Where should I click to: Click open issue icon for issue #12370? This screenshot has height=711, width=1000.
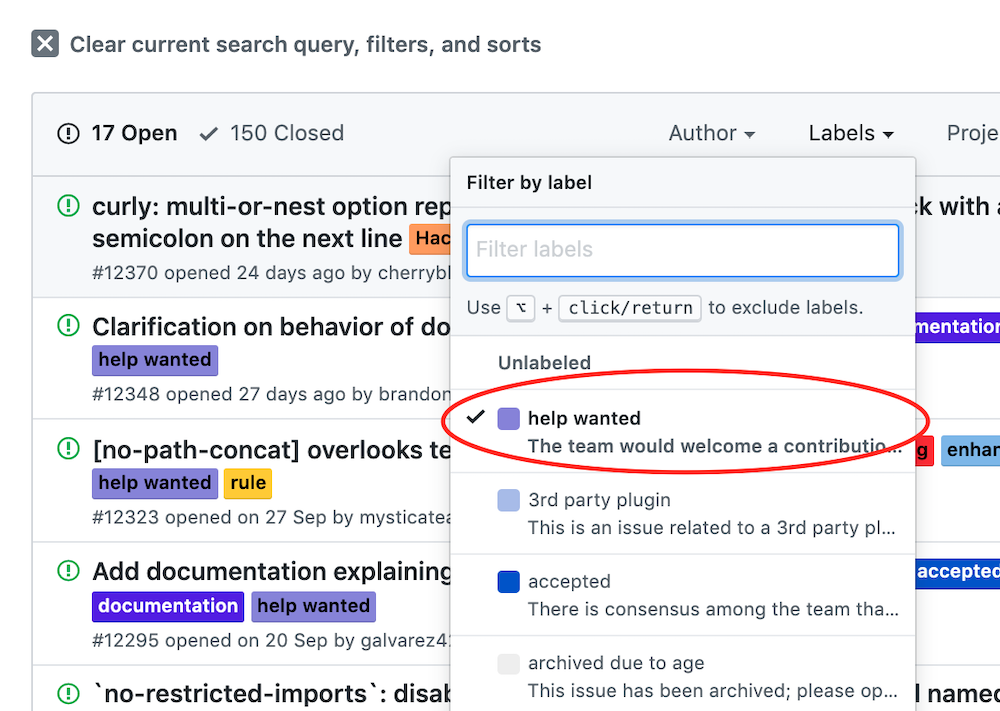point(68,206)
